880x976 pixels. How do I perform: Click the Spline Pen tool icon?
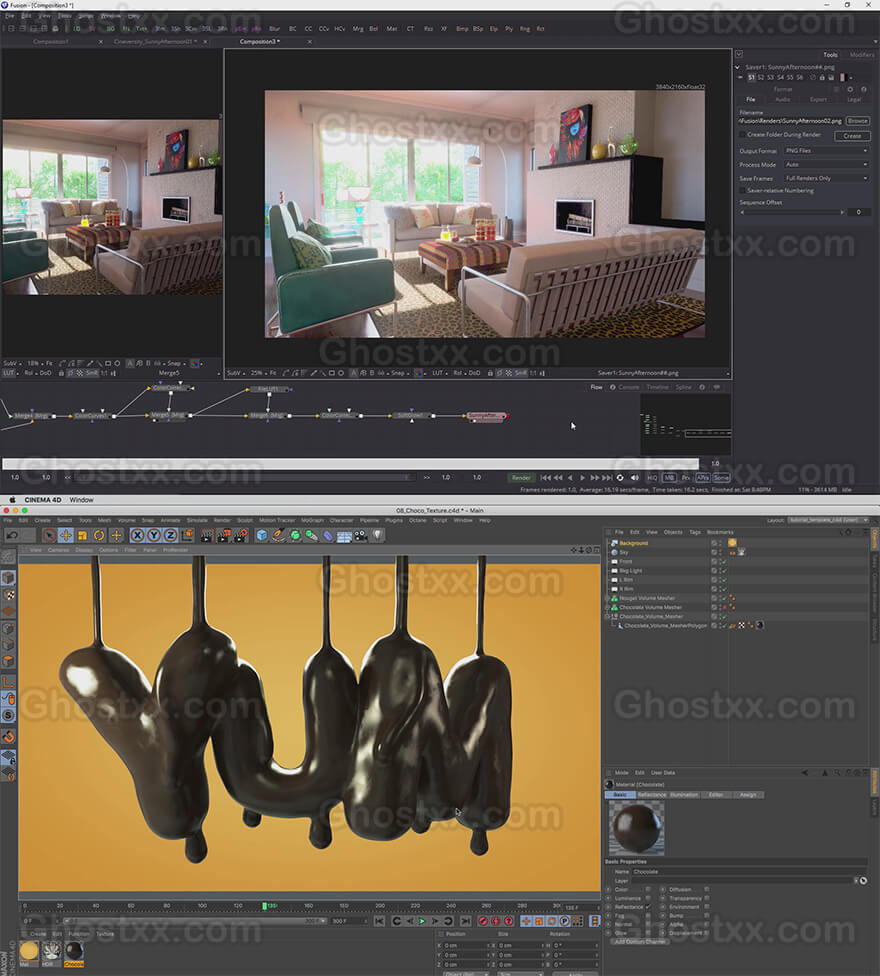pos(279,535)
